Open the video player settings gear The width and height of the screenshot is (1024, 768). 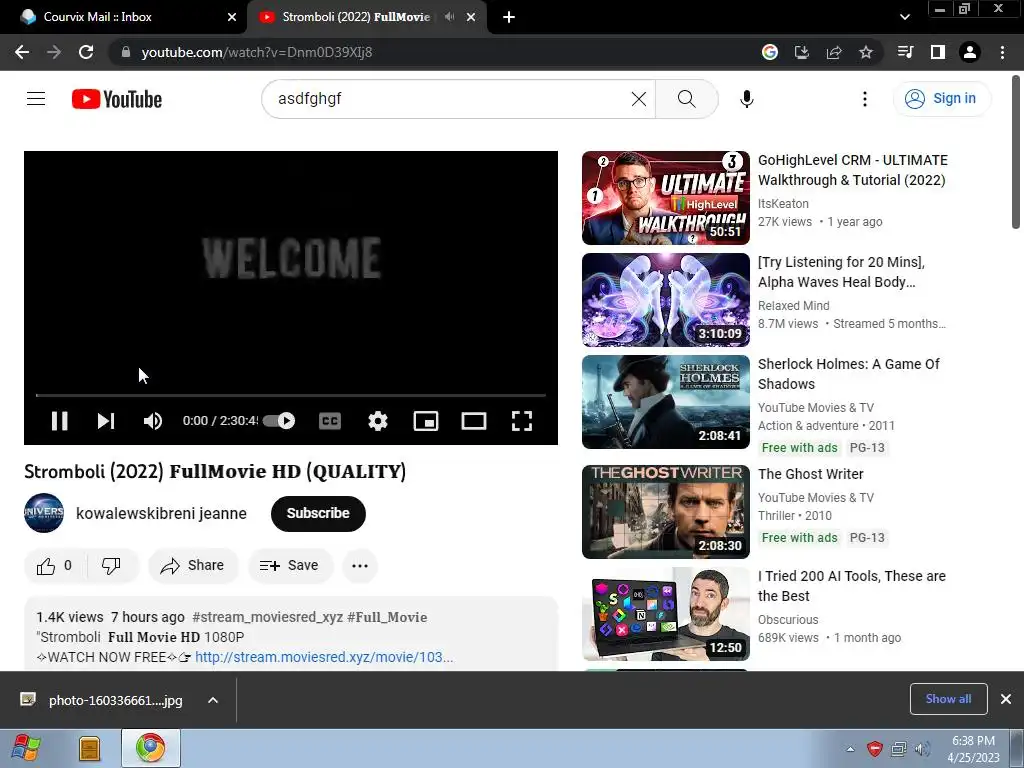[x=378, y=421]
